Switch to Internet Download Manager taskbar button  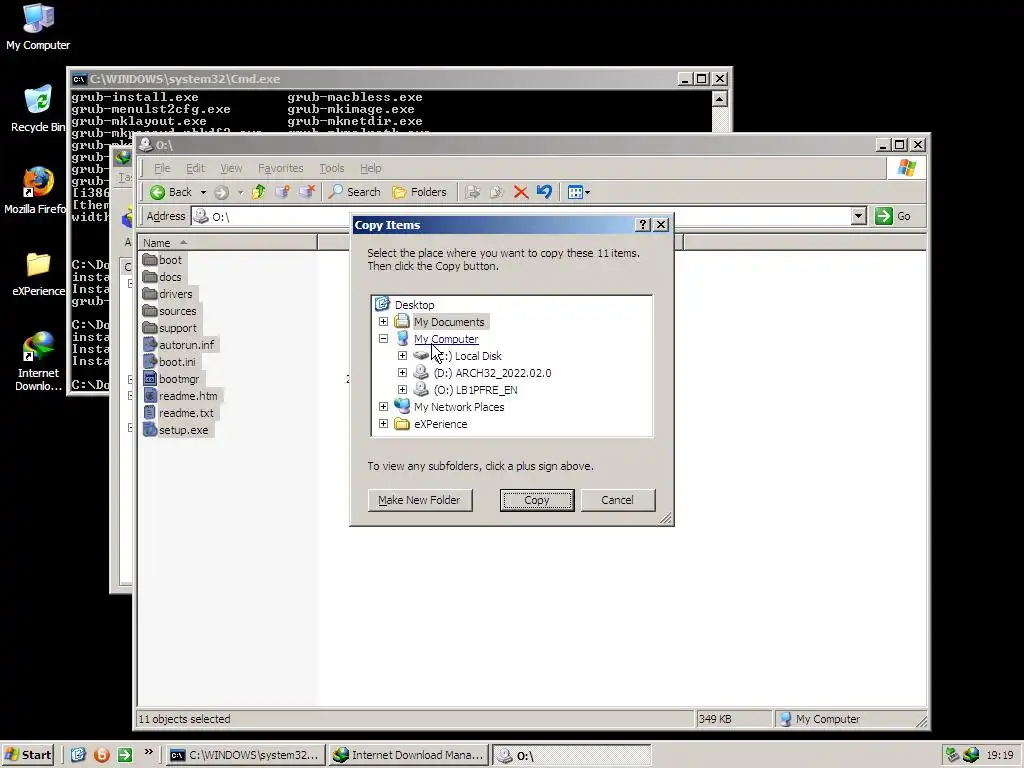408,755
